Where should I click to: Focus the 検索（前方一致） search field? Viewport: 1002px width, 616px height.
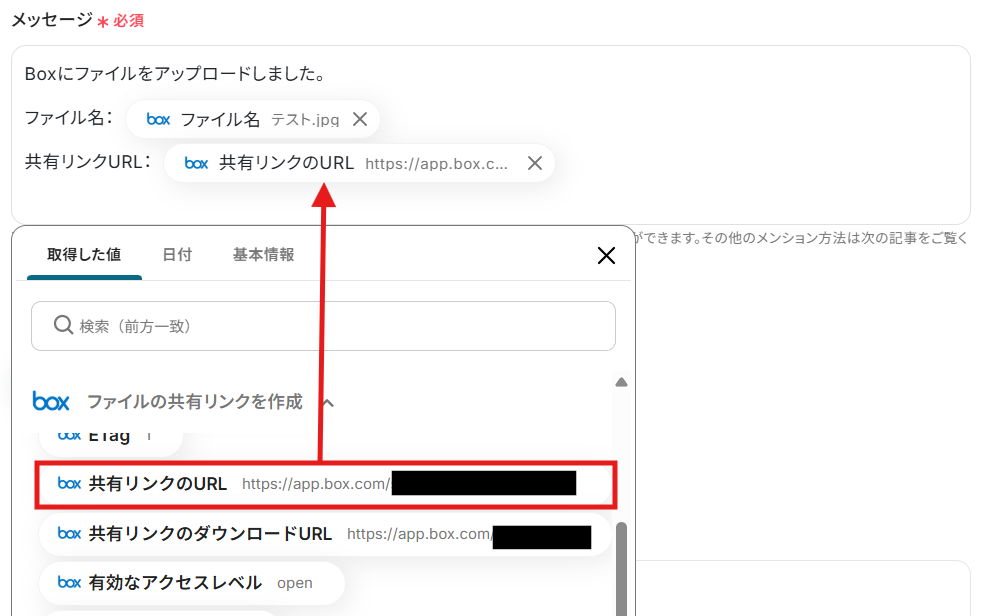coord(323,326)
